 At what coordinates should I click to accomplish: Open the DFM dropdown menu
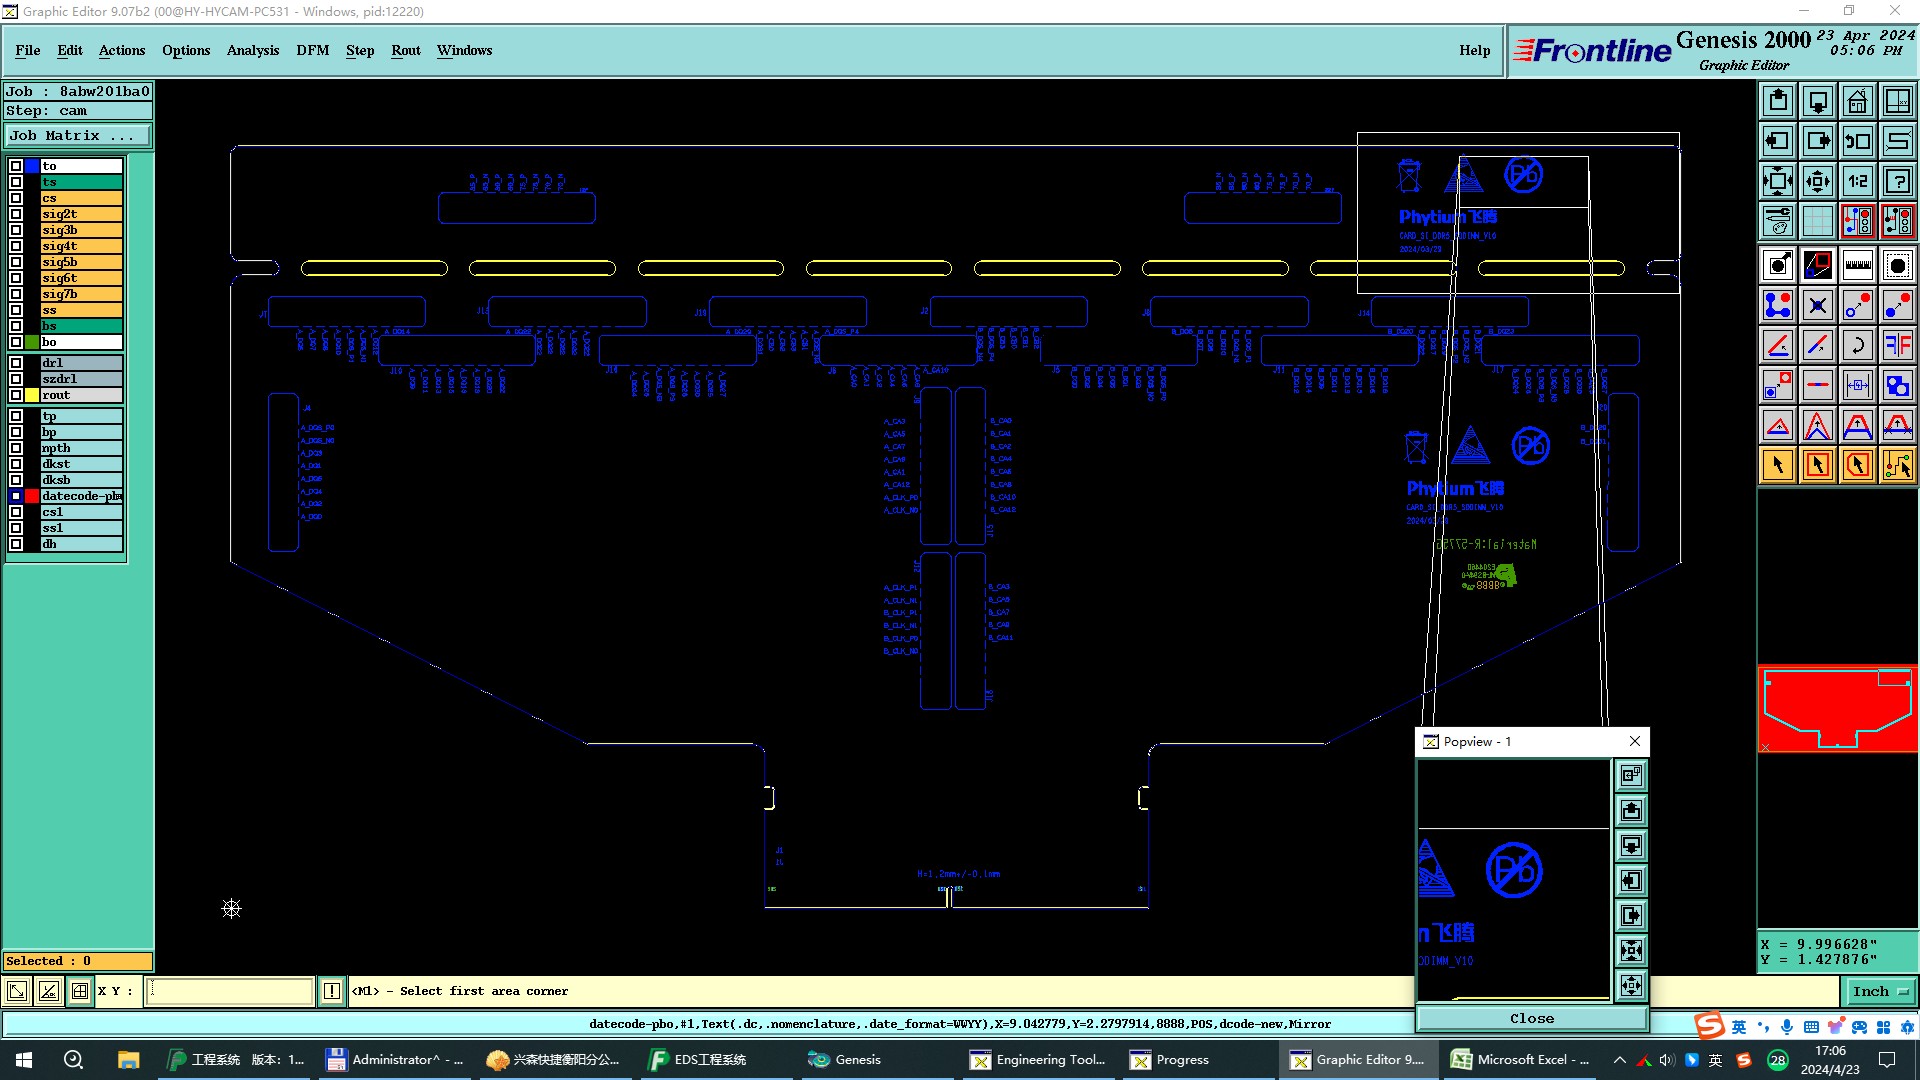click(312, 50)
